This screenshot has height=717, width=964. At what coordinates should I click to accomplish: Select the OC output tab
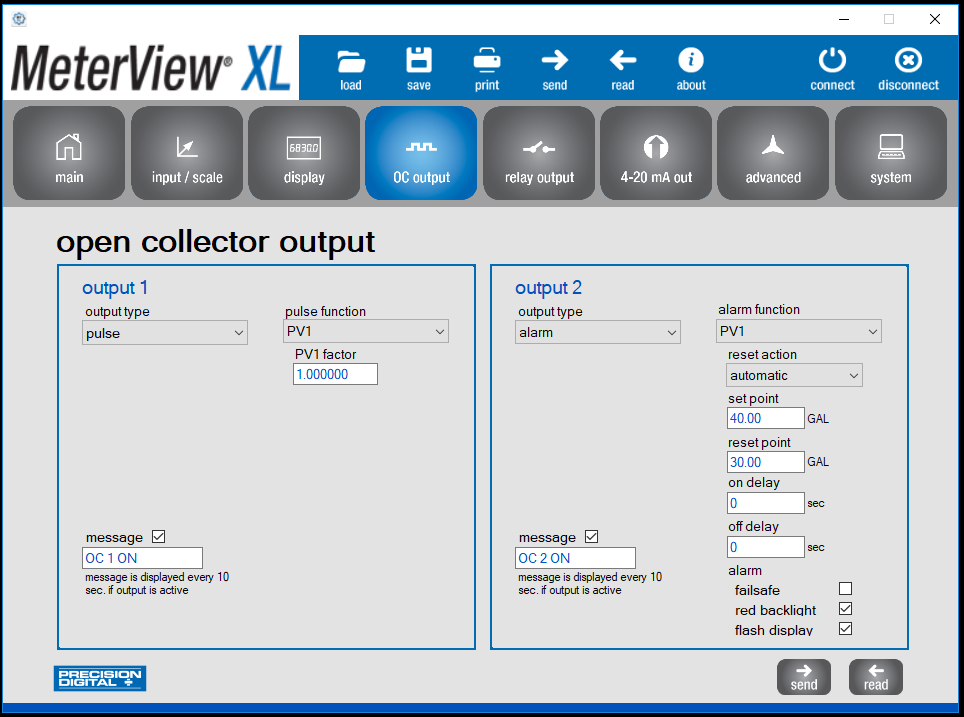point(421,153)
